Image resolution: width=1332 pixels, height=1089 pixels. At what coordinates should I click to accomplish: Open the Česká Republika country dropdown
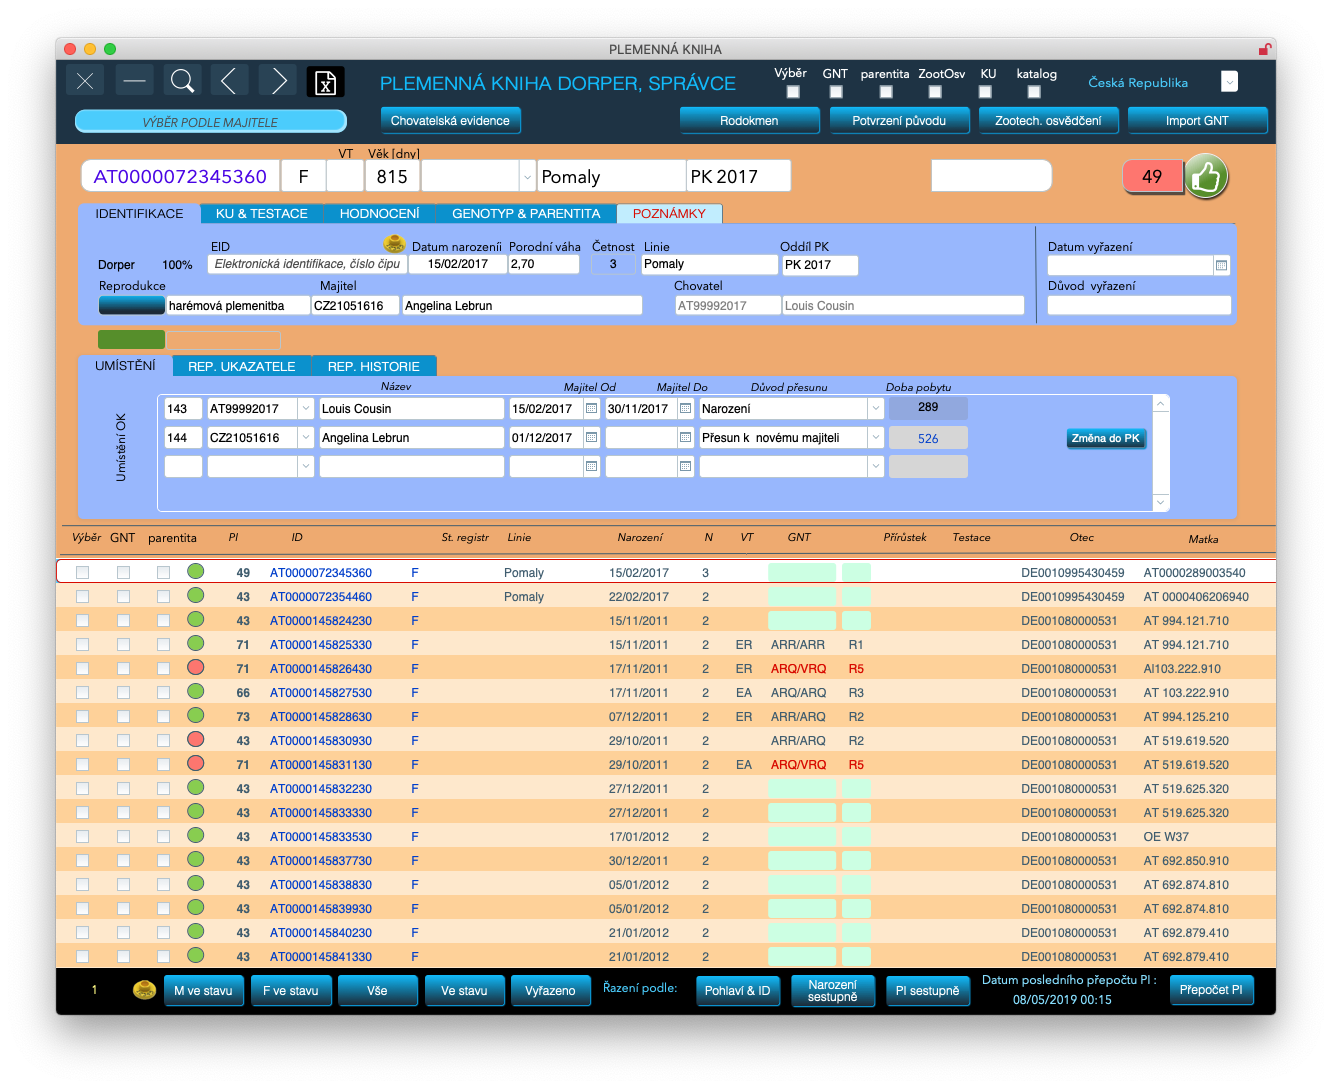[x=1229, y=82]
